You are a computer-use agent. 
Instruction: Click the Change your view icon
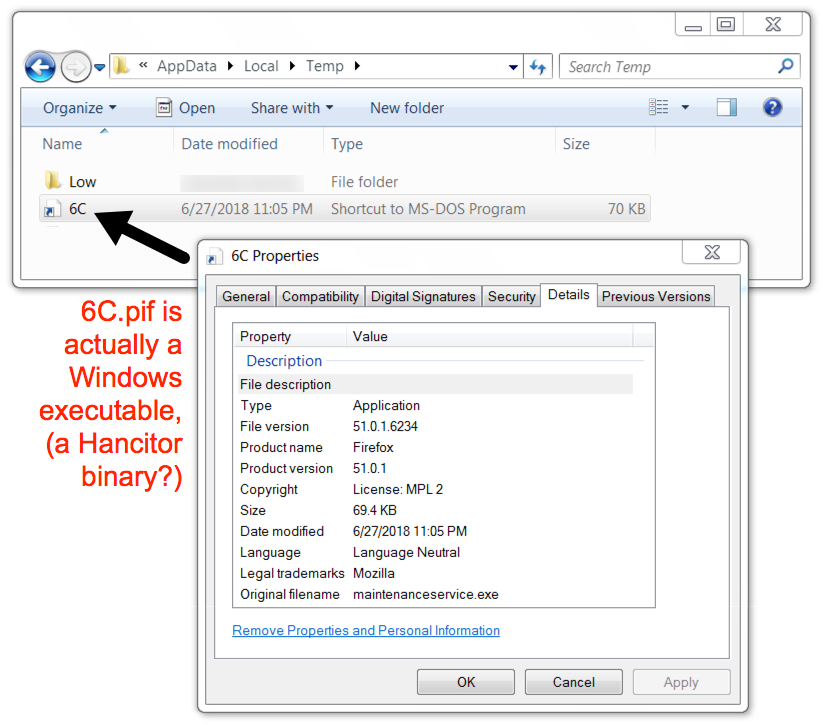tap(658, 107)
